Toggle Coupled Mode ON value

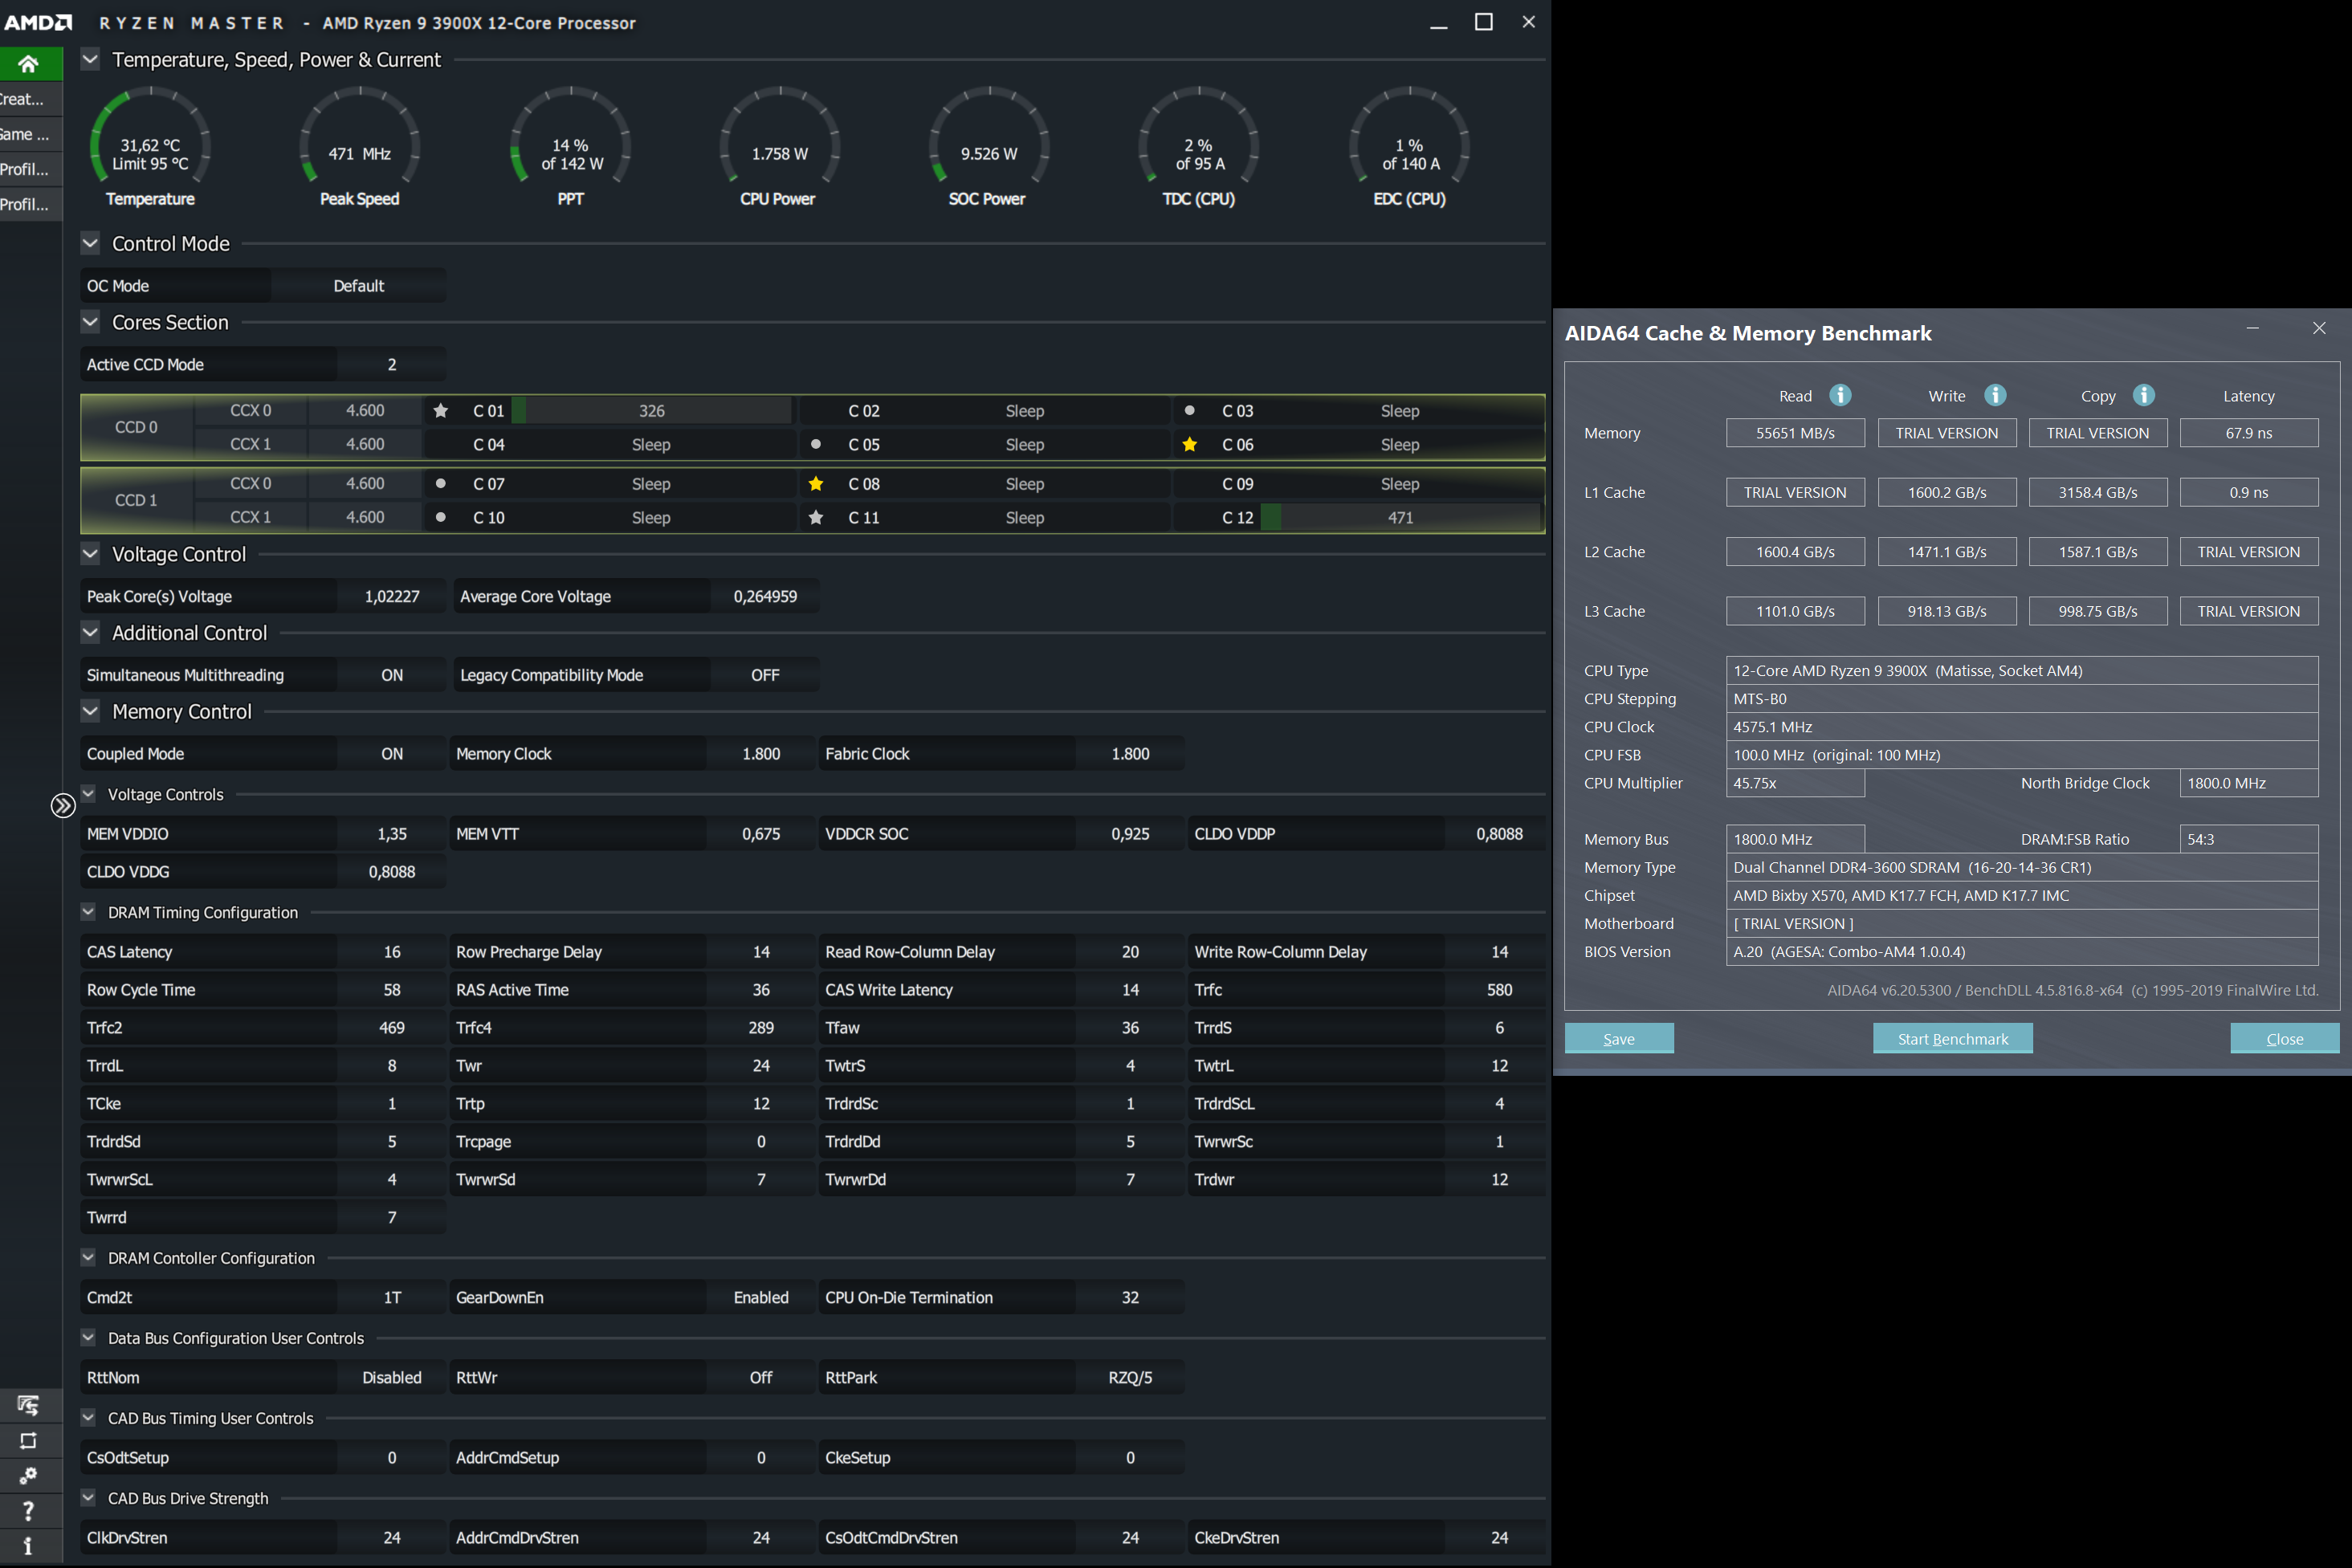coord(391,754)
